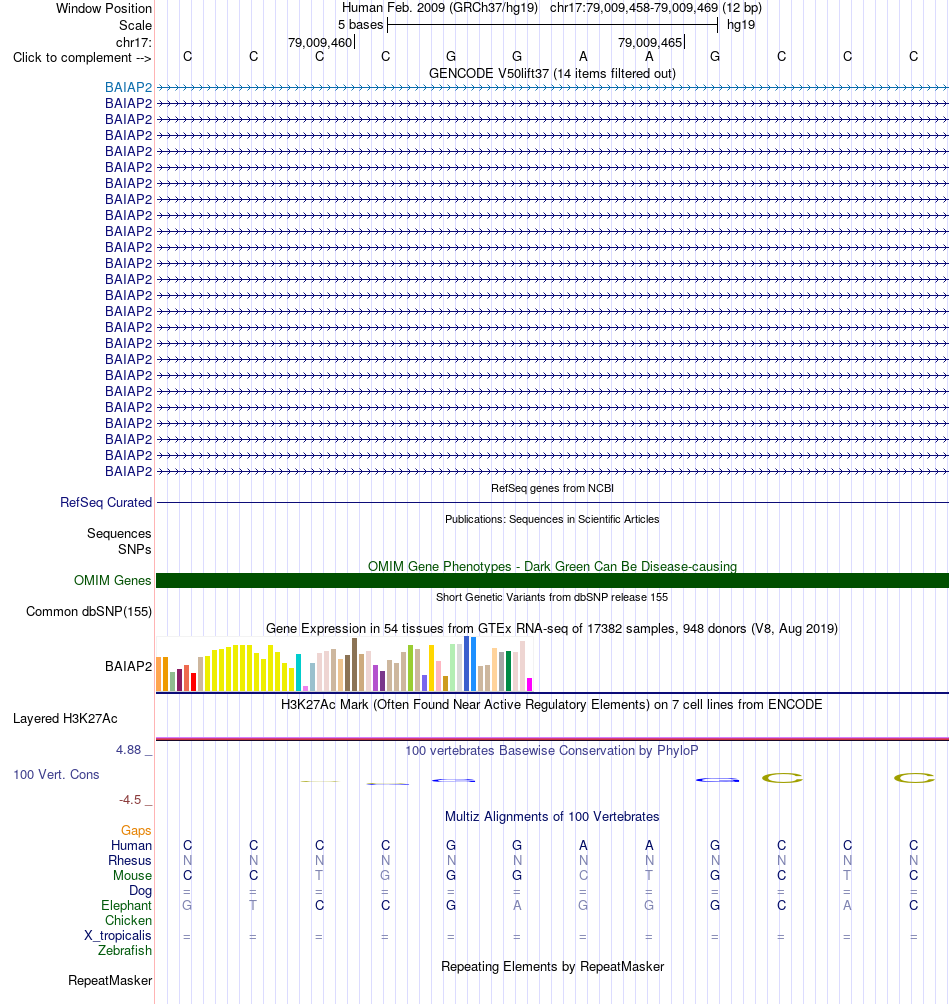Click the light-blue highlighted BAIAP2 transcript label
This screenshot has height=1004, width=950.
click(128, 87)
